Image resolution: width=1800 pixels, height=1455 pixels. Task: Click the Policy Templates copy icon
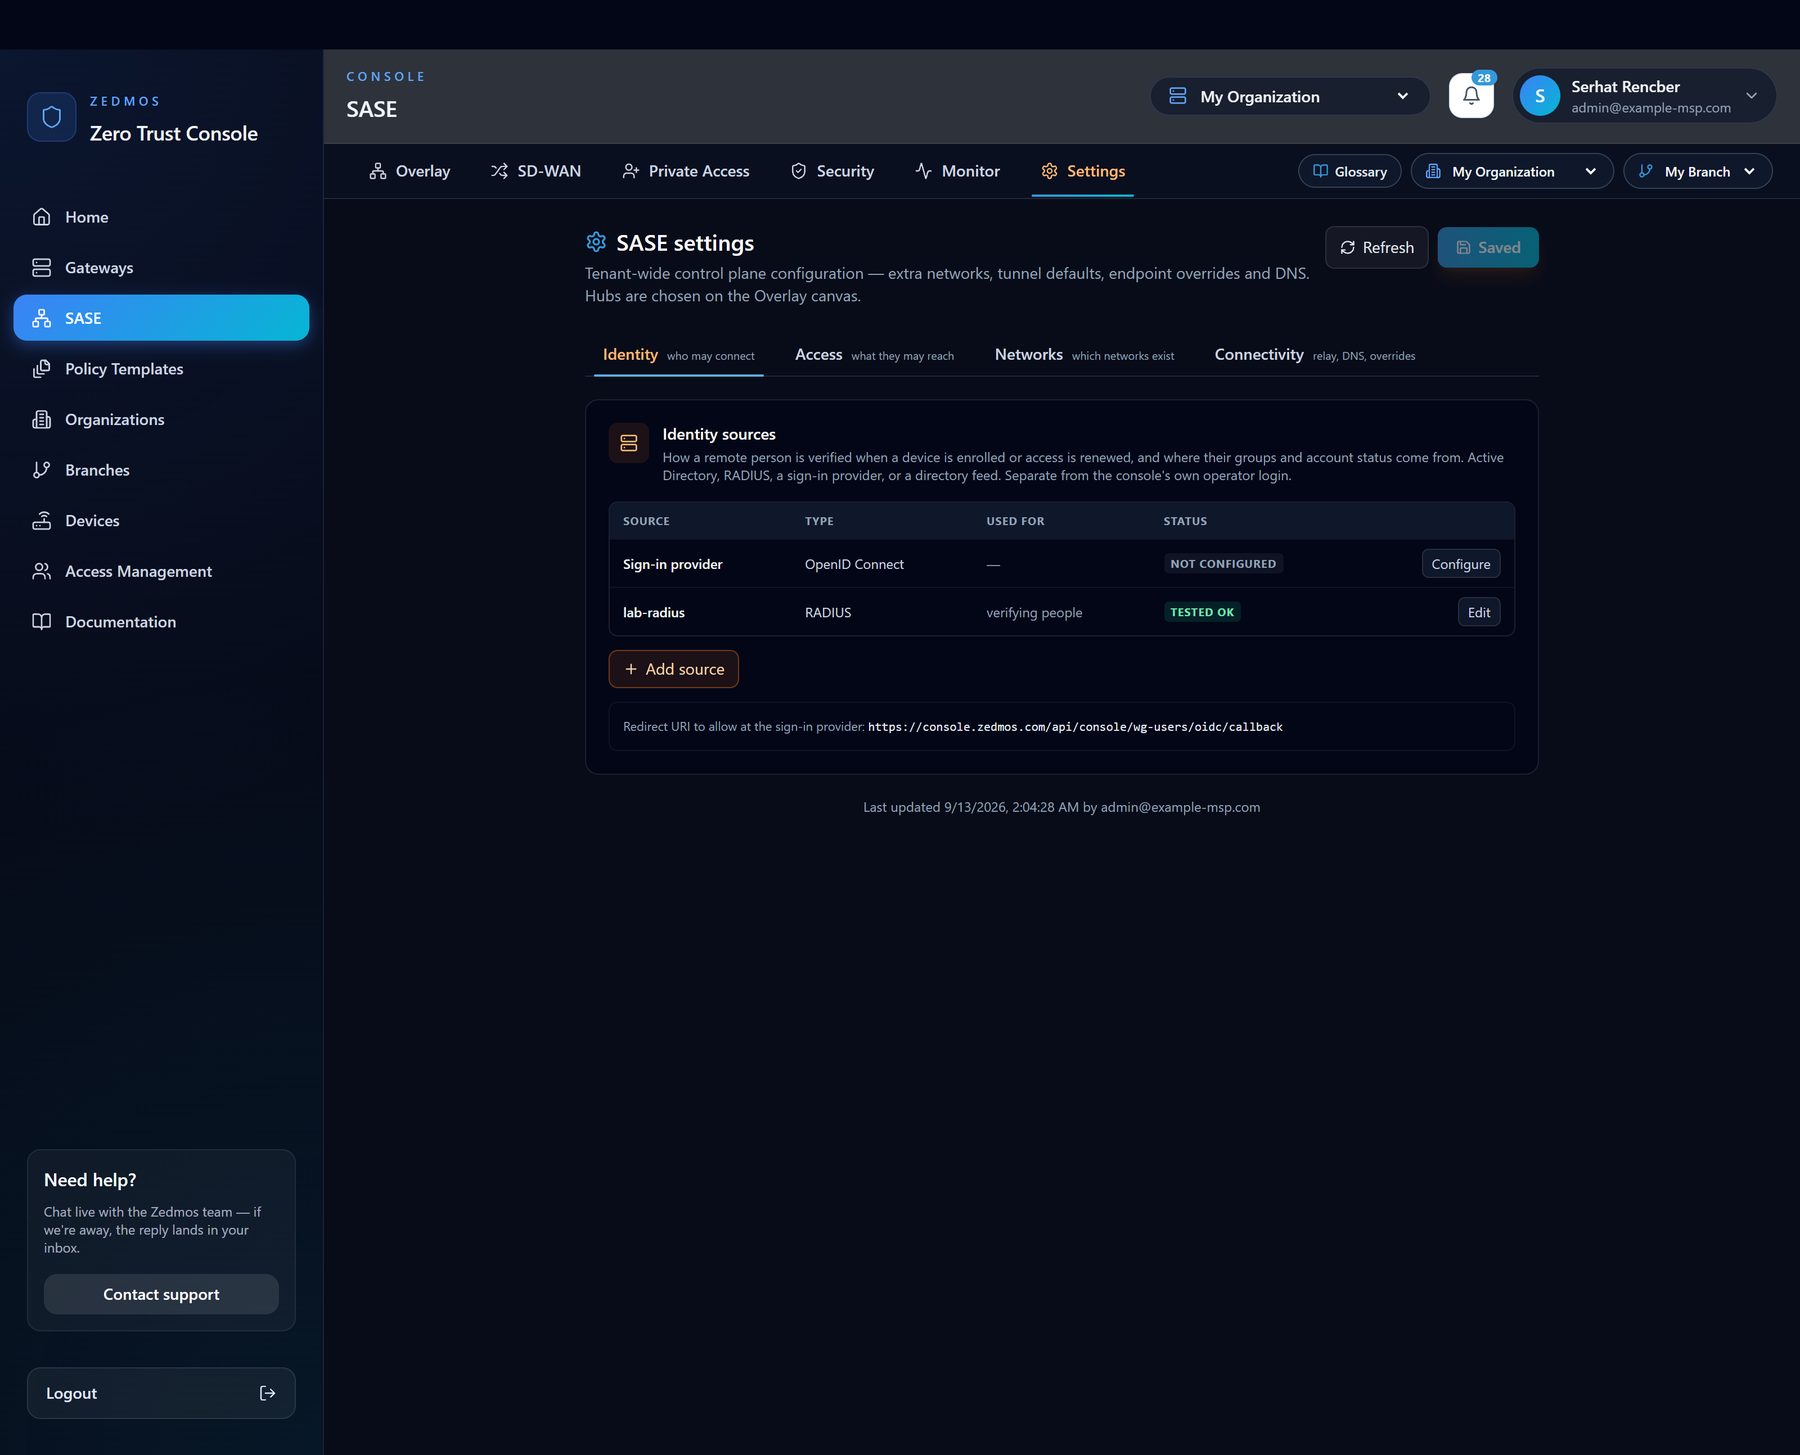coord(42,369)
